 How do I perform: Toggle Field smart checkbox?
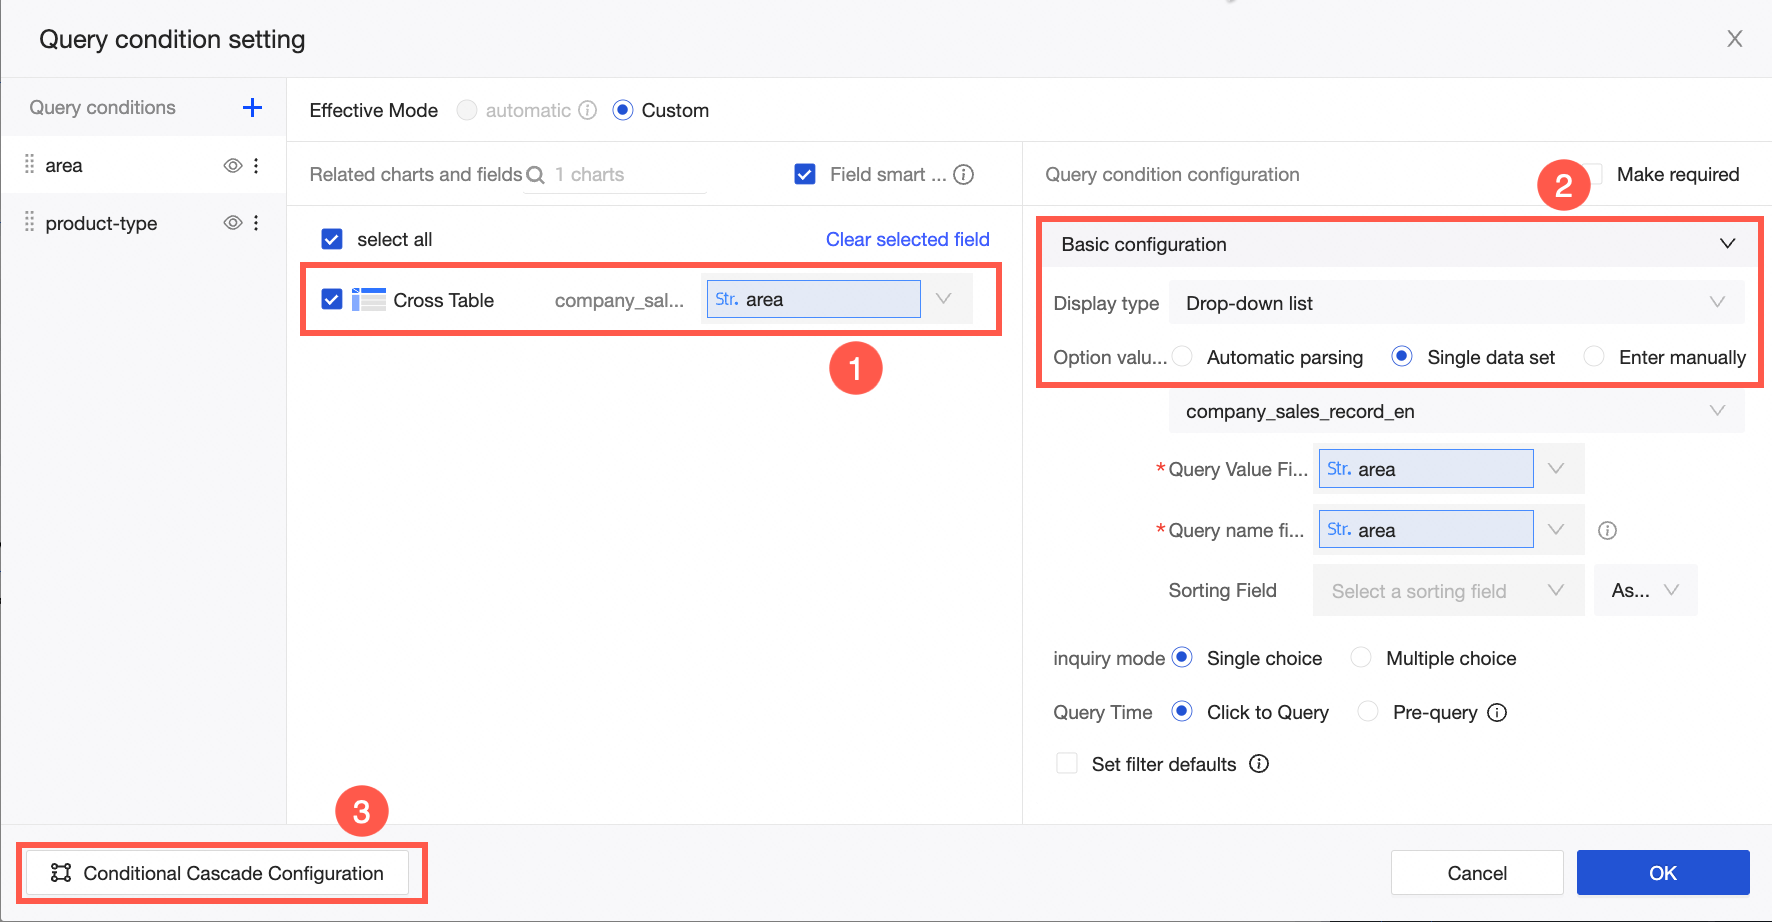pyautogui.click(x=805, y=175)
